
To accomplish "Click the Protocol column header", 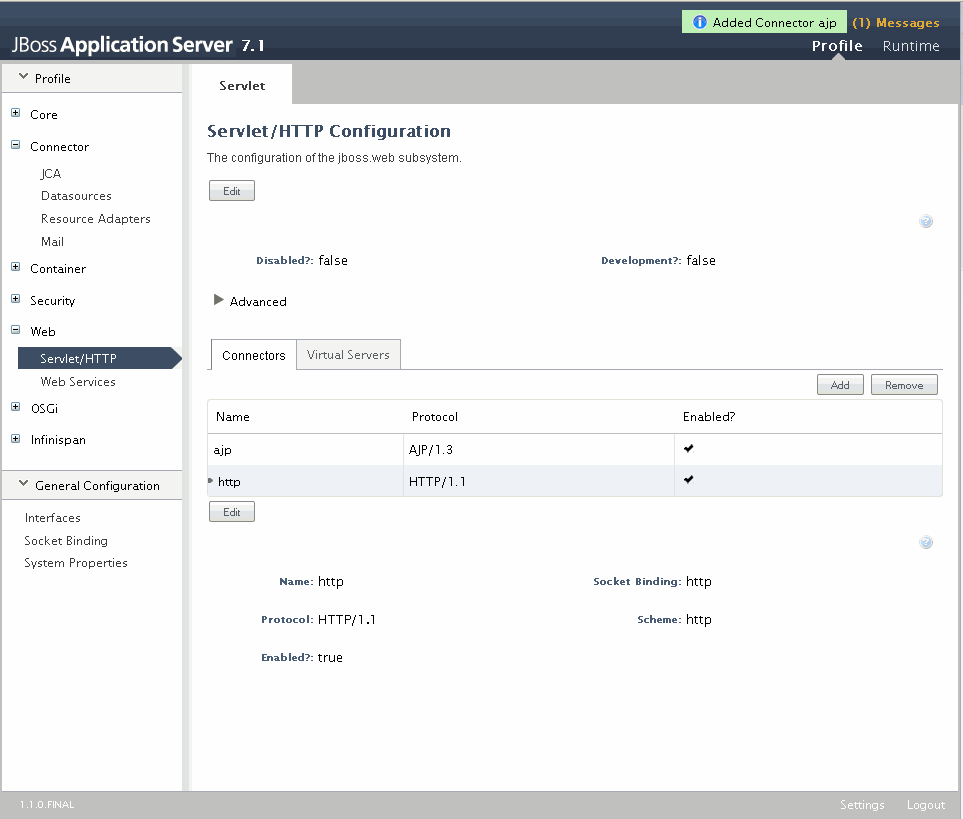I will (435, 417).
